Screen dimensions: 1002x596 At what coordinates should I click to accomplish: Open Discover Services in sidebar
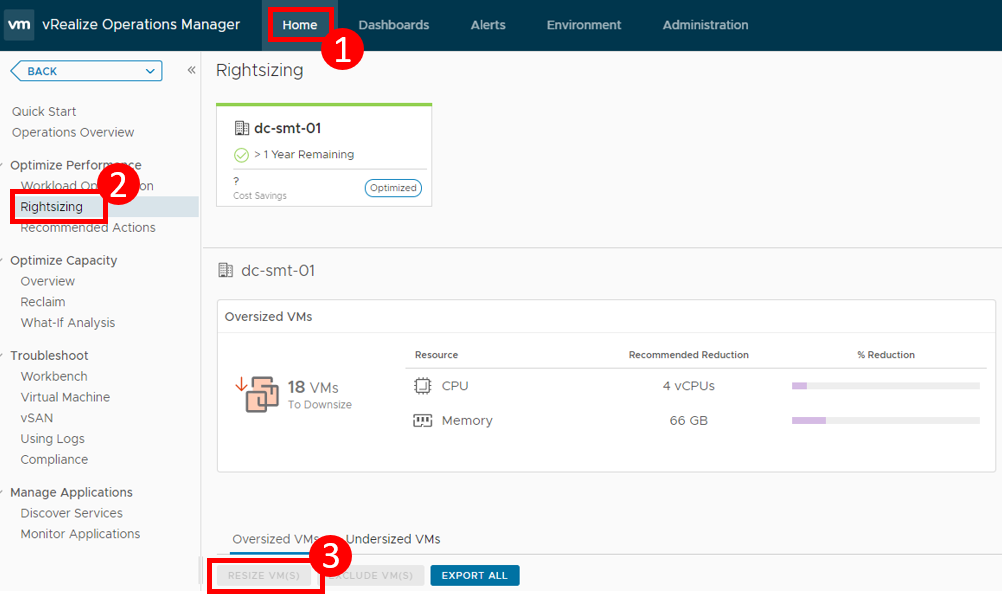[x=72, y=513]
